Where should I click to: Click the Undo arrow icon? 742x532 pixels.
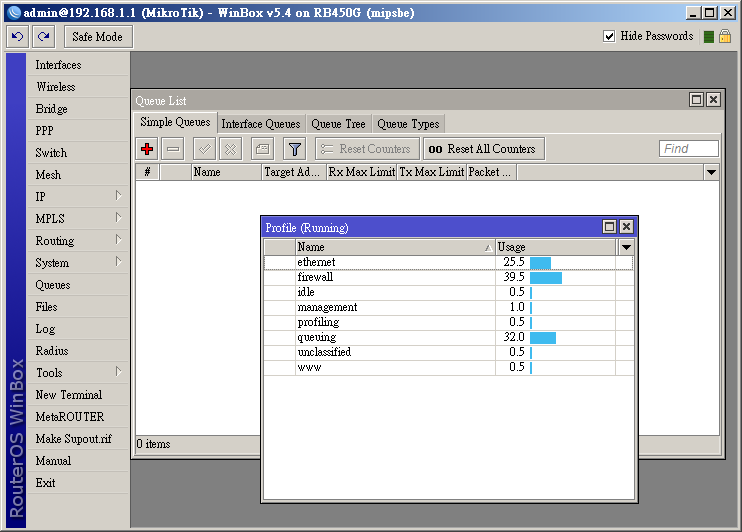pos(18,36)
